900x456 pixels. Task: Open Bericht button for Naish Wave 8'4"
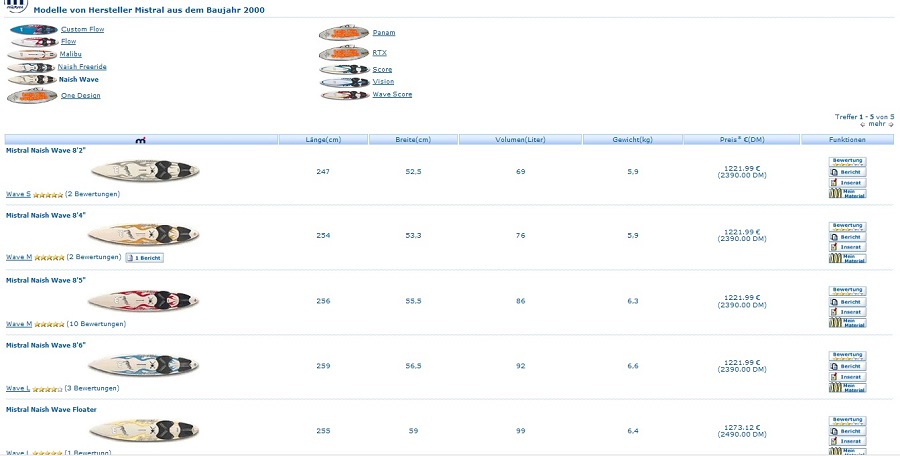(847, 237)
